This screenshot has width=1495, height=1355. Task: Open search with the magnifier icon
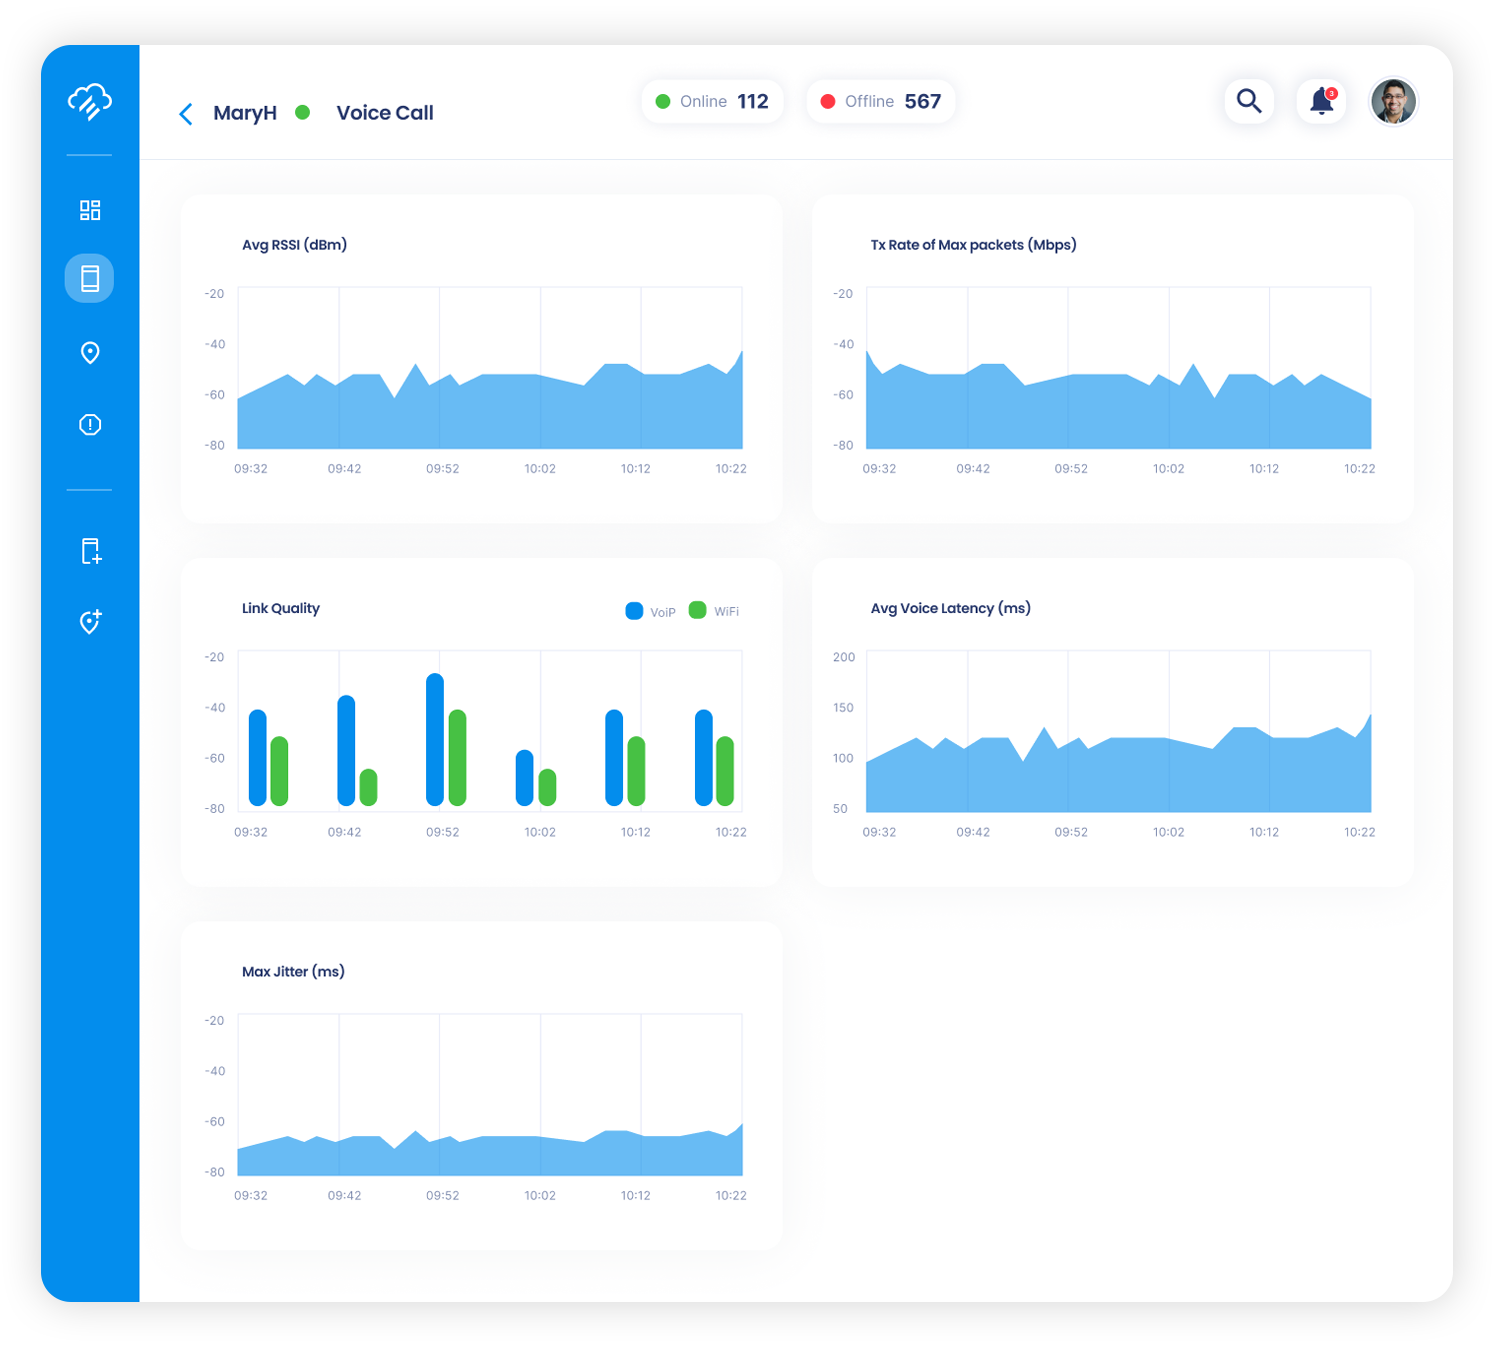click(x=1249, y=101)
